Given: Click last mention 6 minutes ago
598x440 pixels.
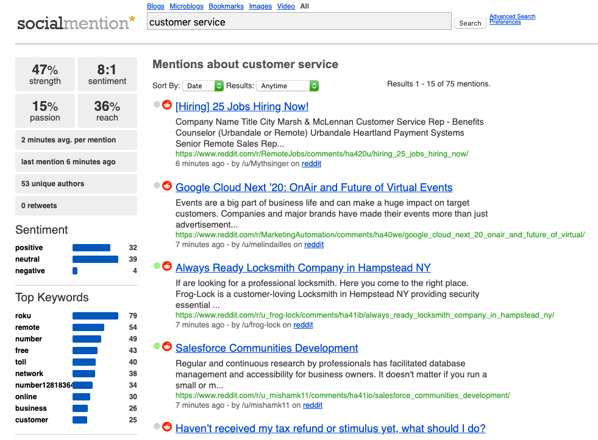Looking at the screenshot, I should pos(76,162).
